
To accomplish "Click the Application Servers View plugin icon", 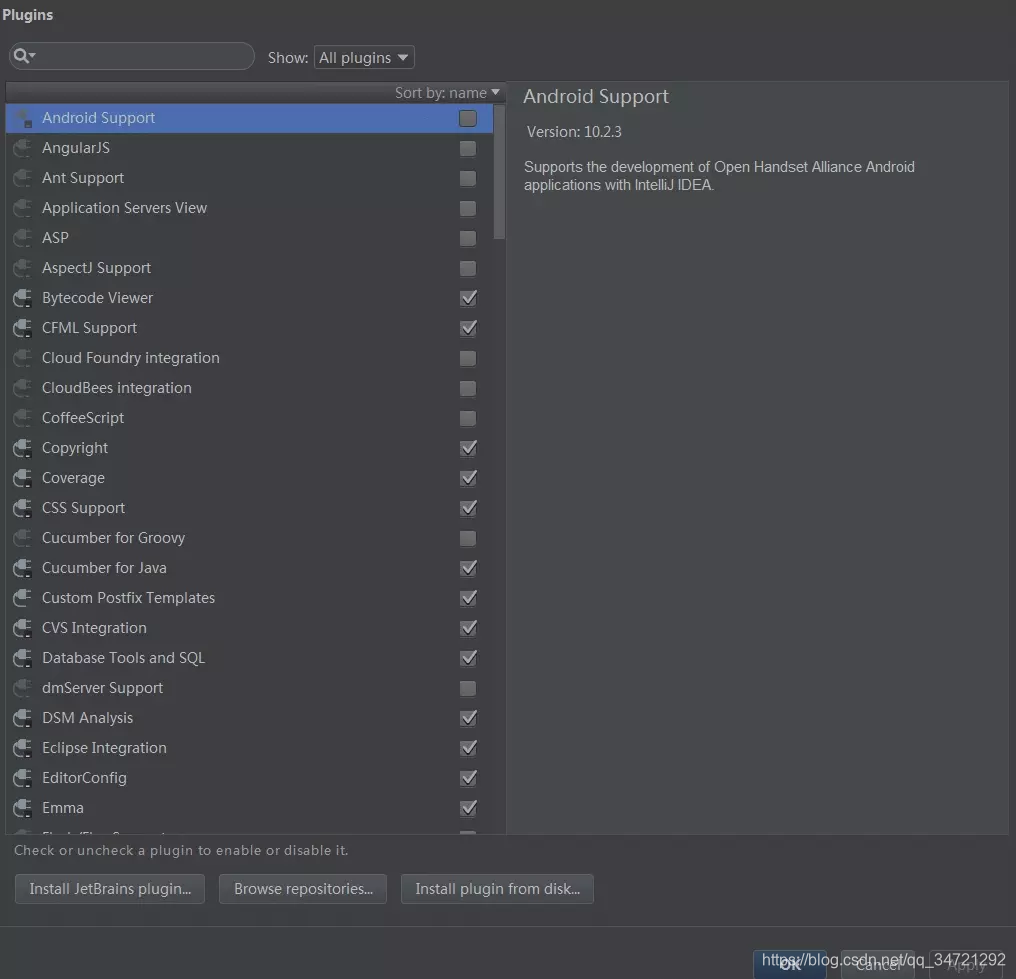I will (x=23, y=208).
